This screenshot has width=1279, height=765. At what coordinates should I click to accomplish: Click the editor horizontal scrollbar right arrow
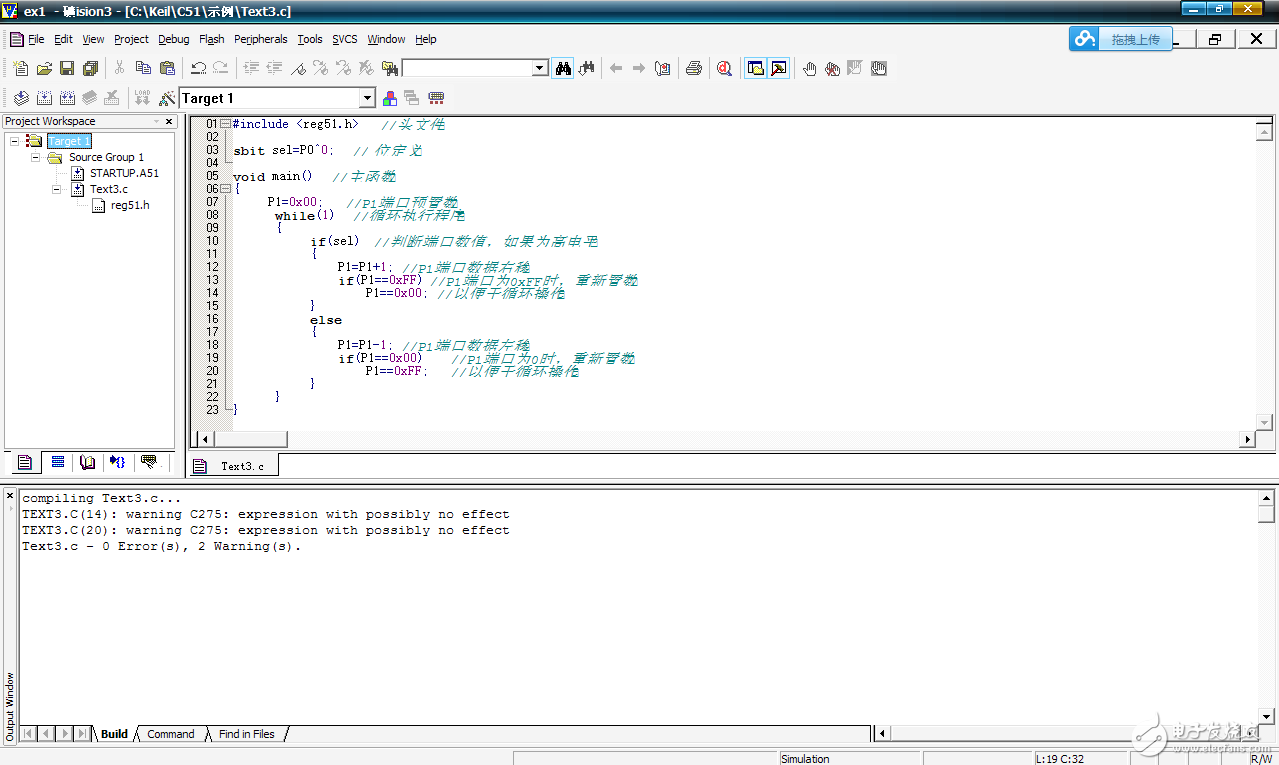click(1247, 439)
